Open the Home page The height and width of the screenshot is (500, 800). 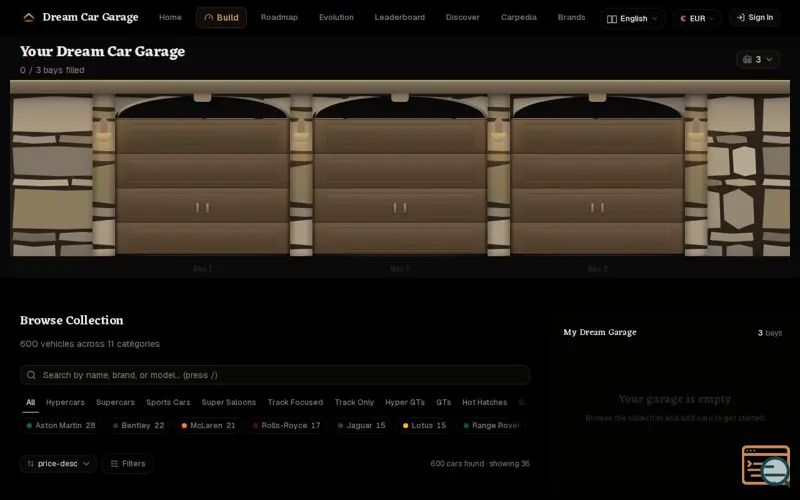(x=170, y=17)
